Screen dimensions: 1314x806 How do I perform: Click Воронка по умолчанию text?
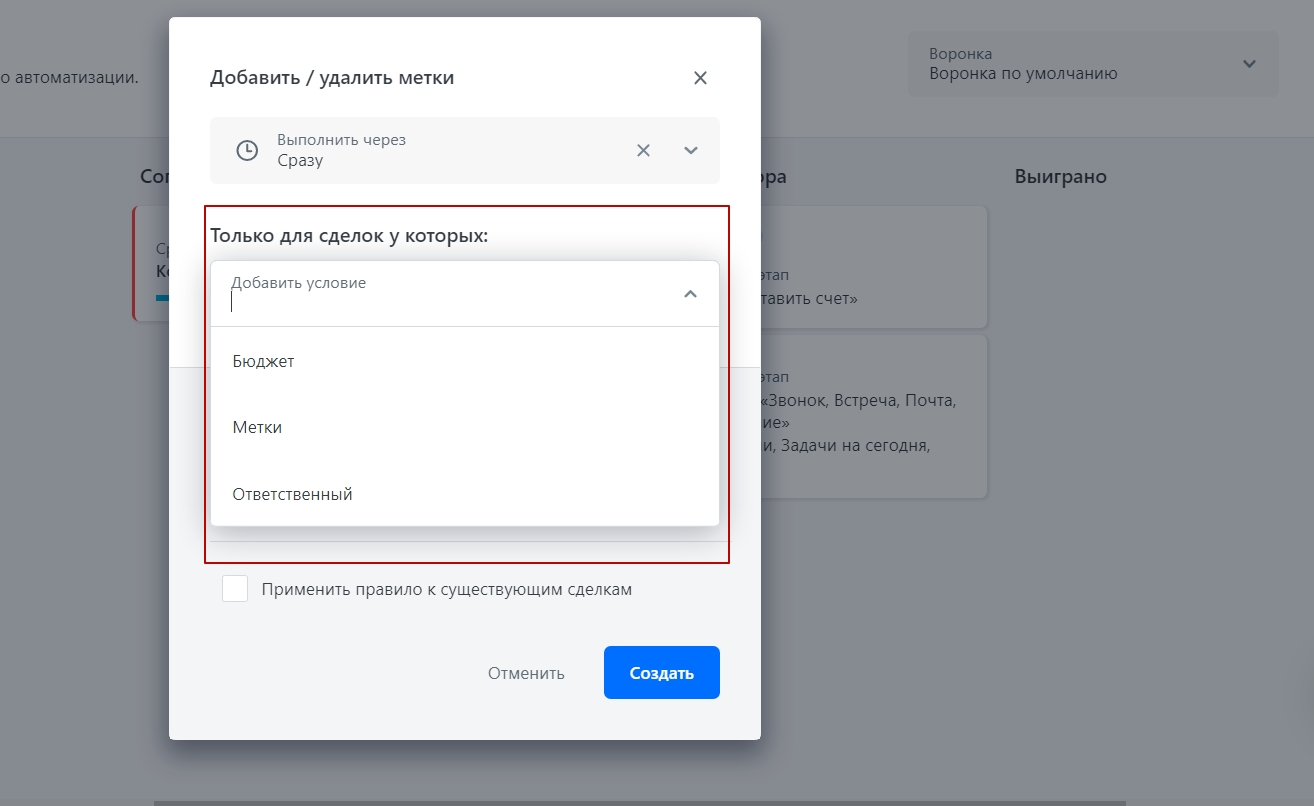pyautogui.click(x=1023, y=73)
